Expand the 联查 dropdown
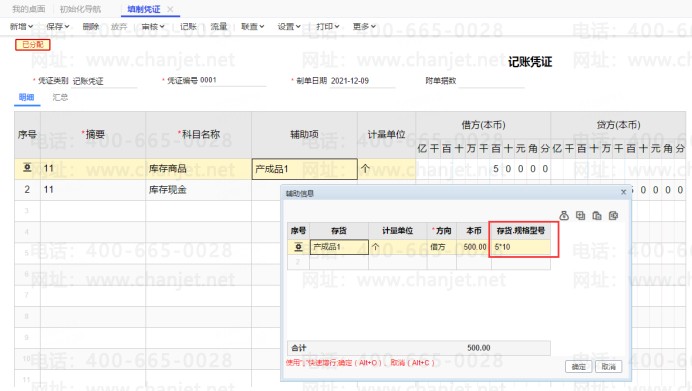 coord(252,26)
